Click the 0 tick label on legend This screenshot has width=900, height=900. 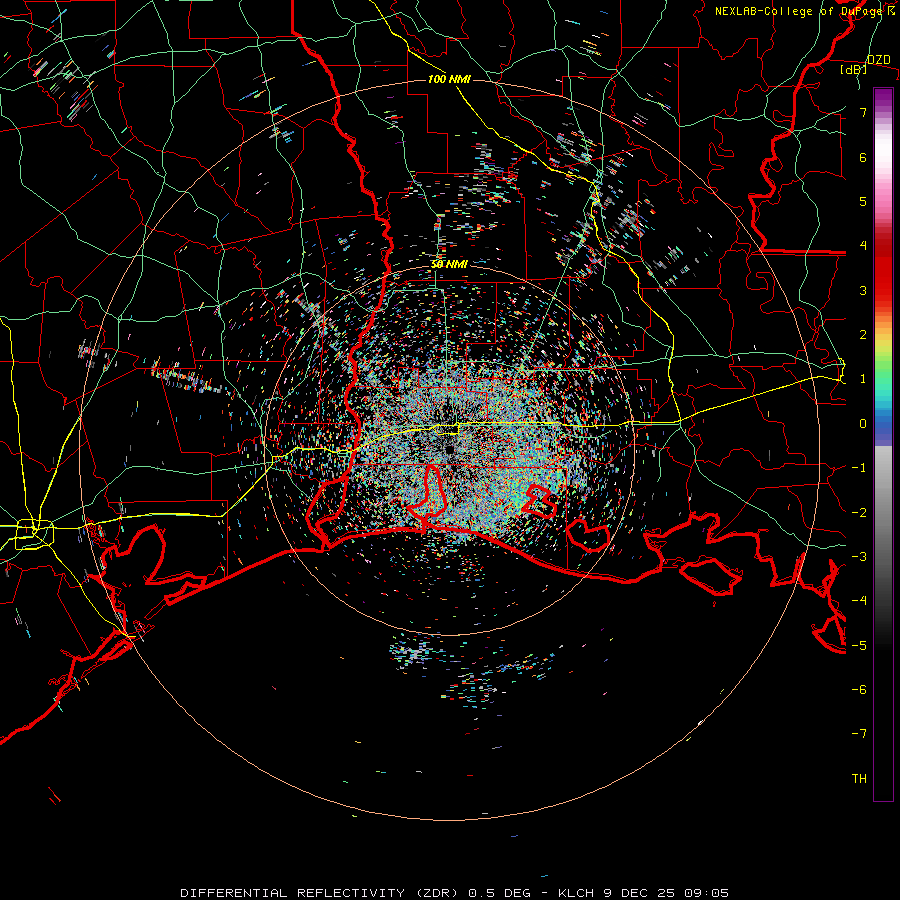(x=863, y=424)
